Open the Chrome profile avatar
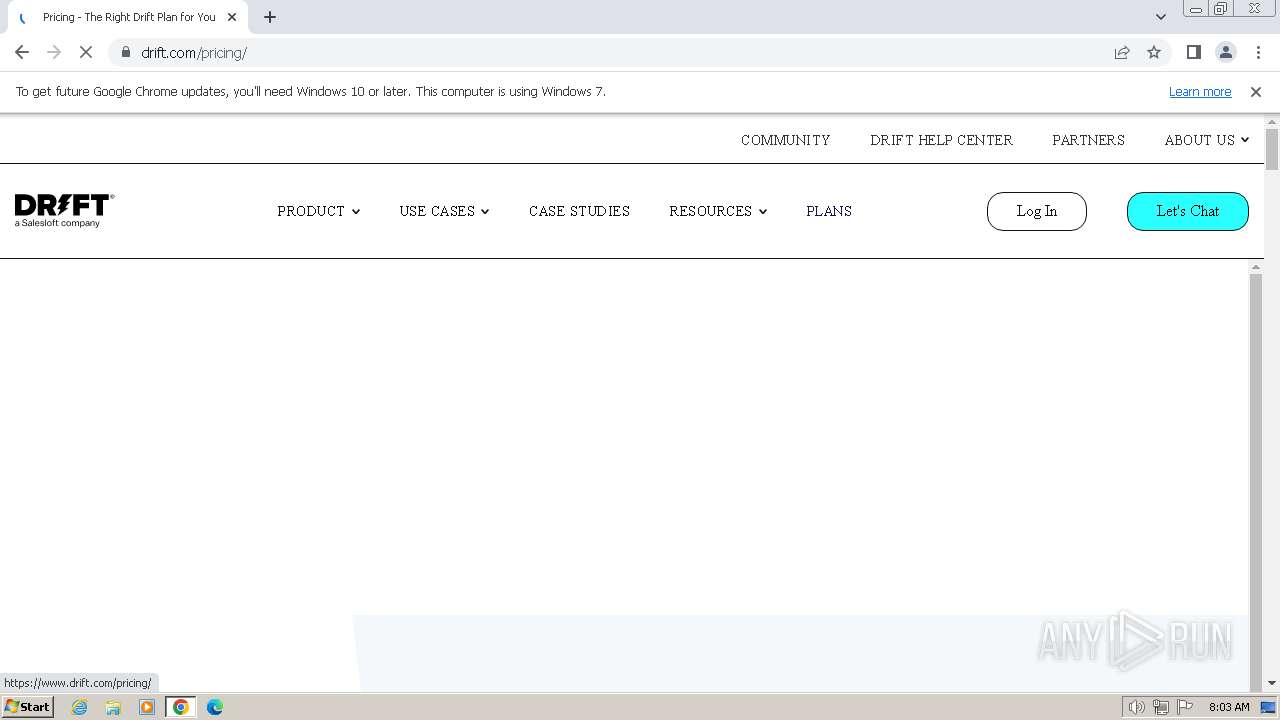1280x720 pixels. pos(1225,52)
